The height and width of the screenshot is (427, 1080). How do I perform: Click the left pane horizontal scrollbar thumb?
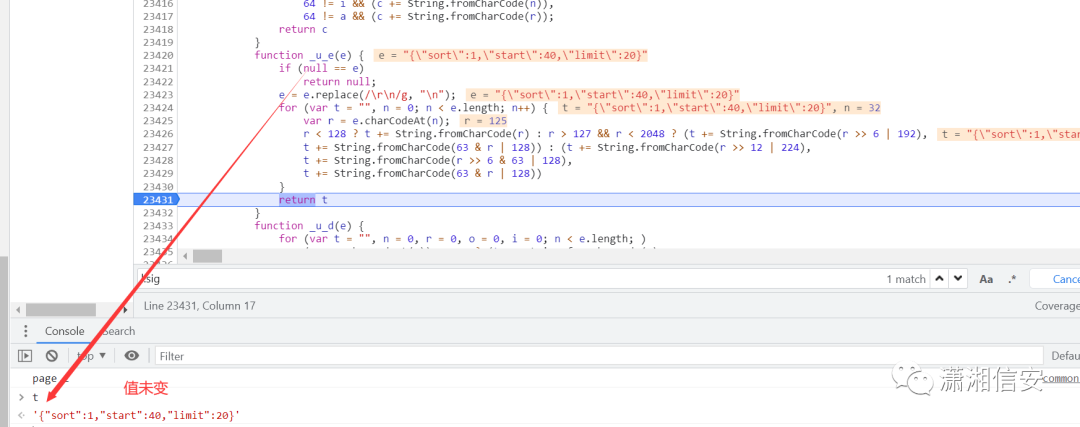(x=61, y=310)
